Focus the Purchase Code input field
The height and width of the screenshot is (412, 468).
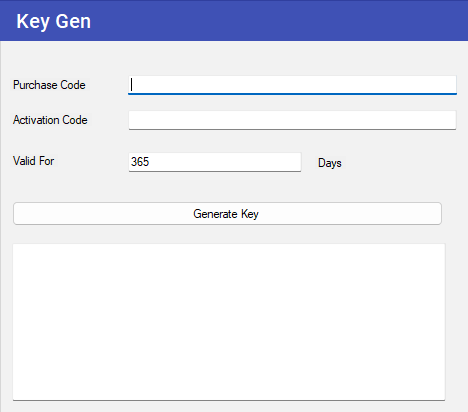click(x=292, y=85)
